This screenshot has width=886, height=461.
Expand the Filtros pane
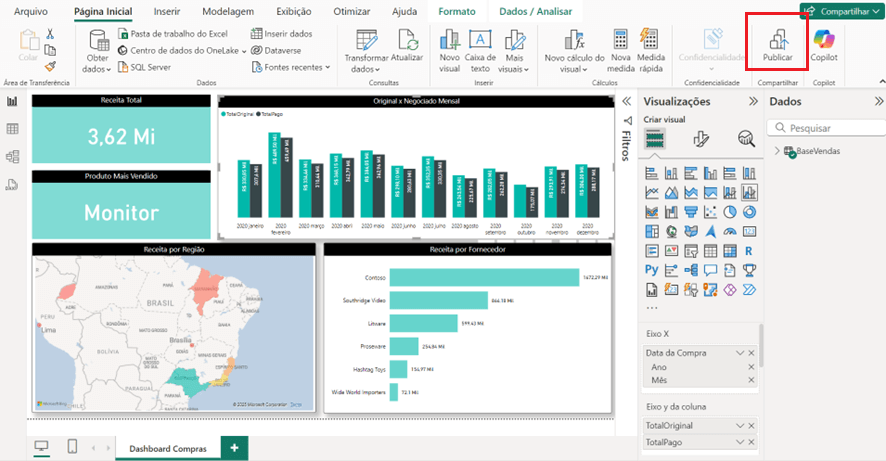(627, 101)
